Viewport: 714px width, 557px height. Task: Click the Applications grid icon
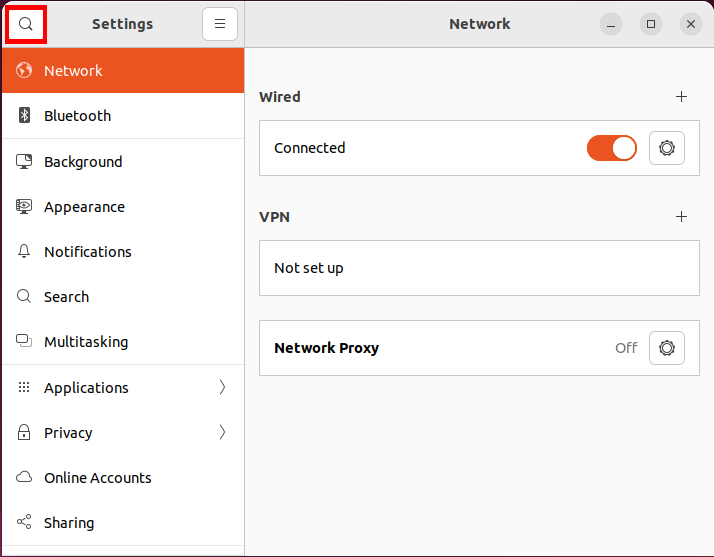point(24,387)
